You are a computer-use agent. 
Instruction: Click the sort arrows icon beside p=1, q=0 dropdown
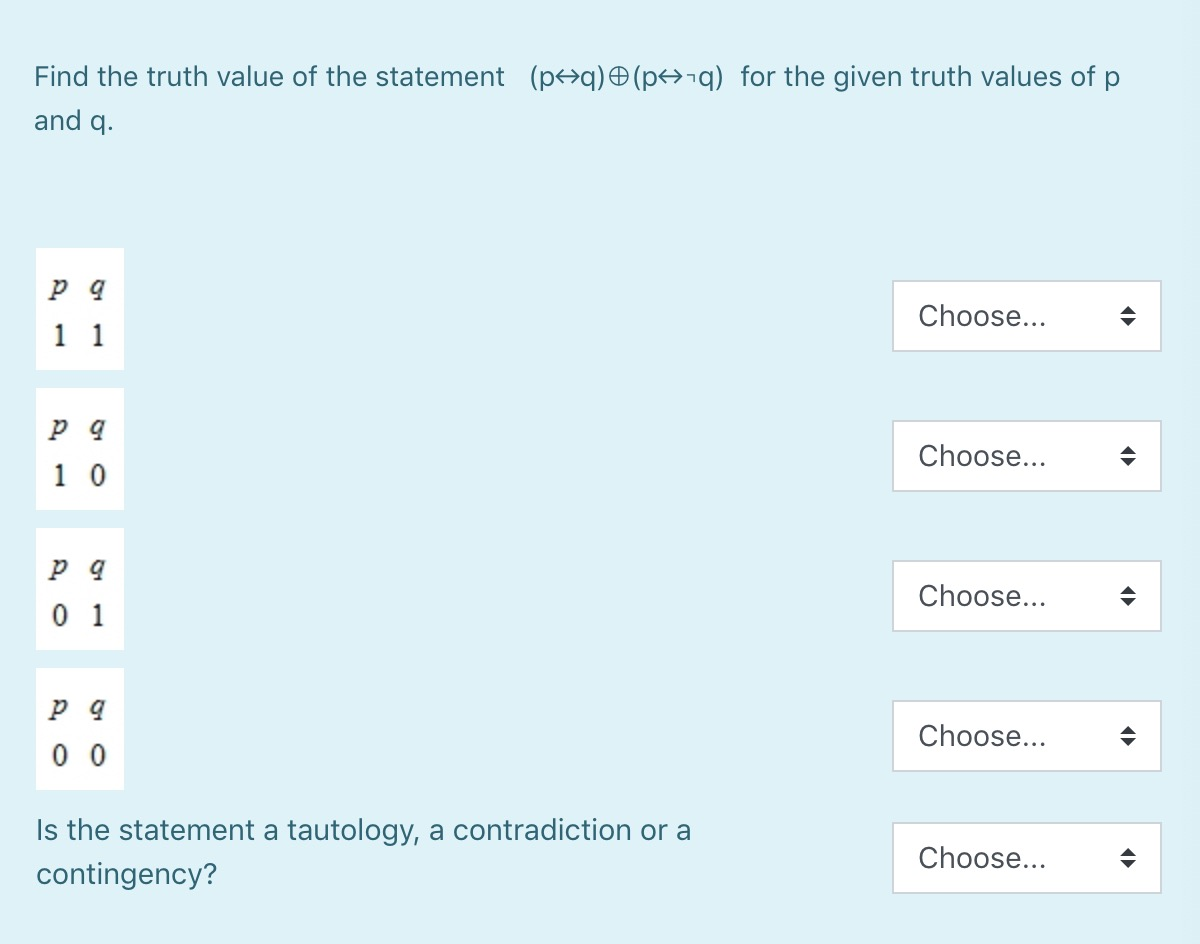pos(1128,456)
